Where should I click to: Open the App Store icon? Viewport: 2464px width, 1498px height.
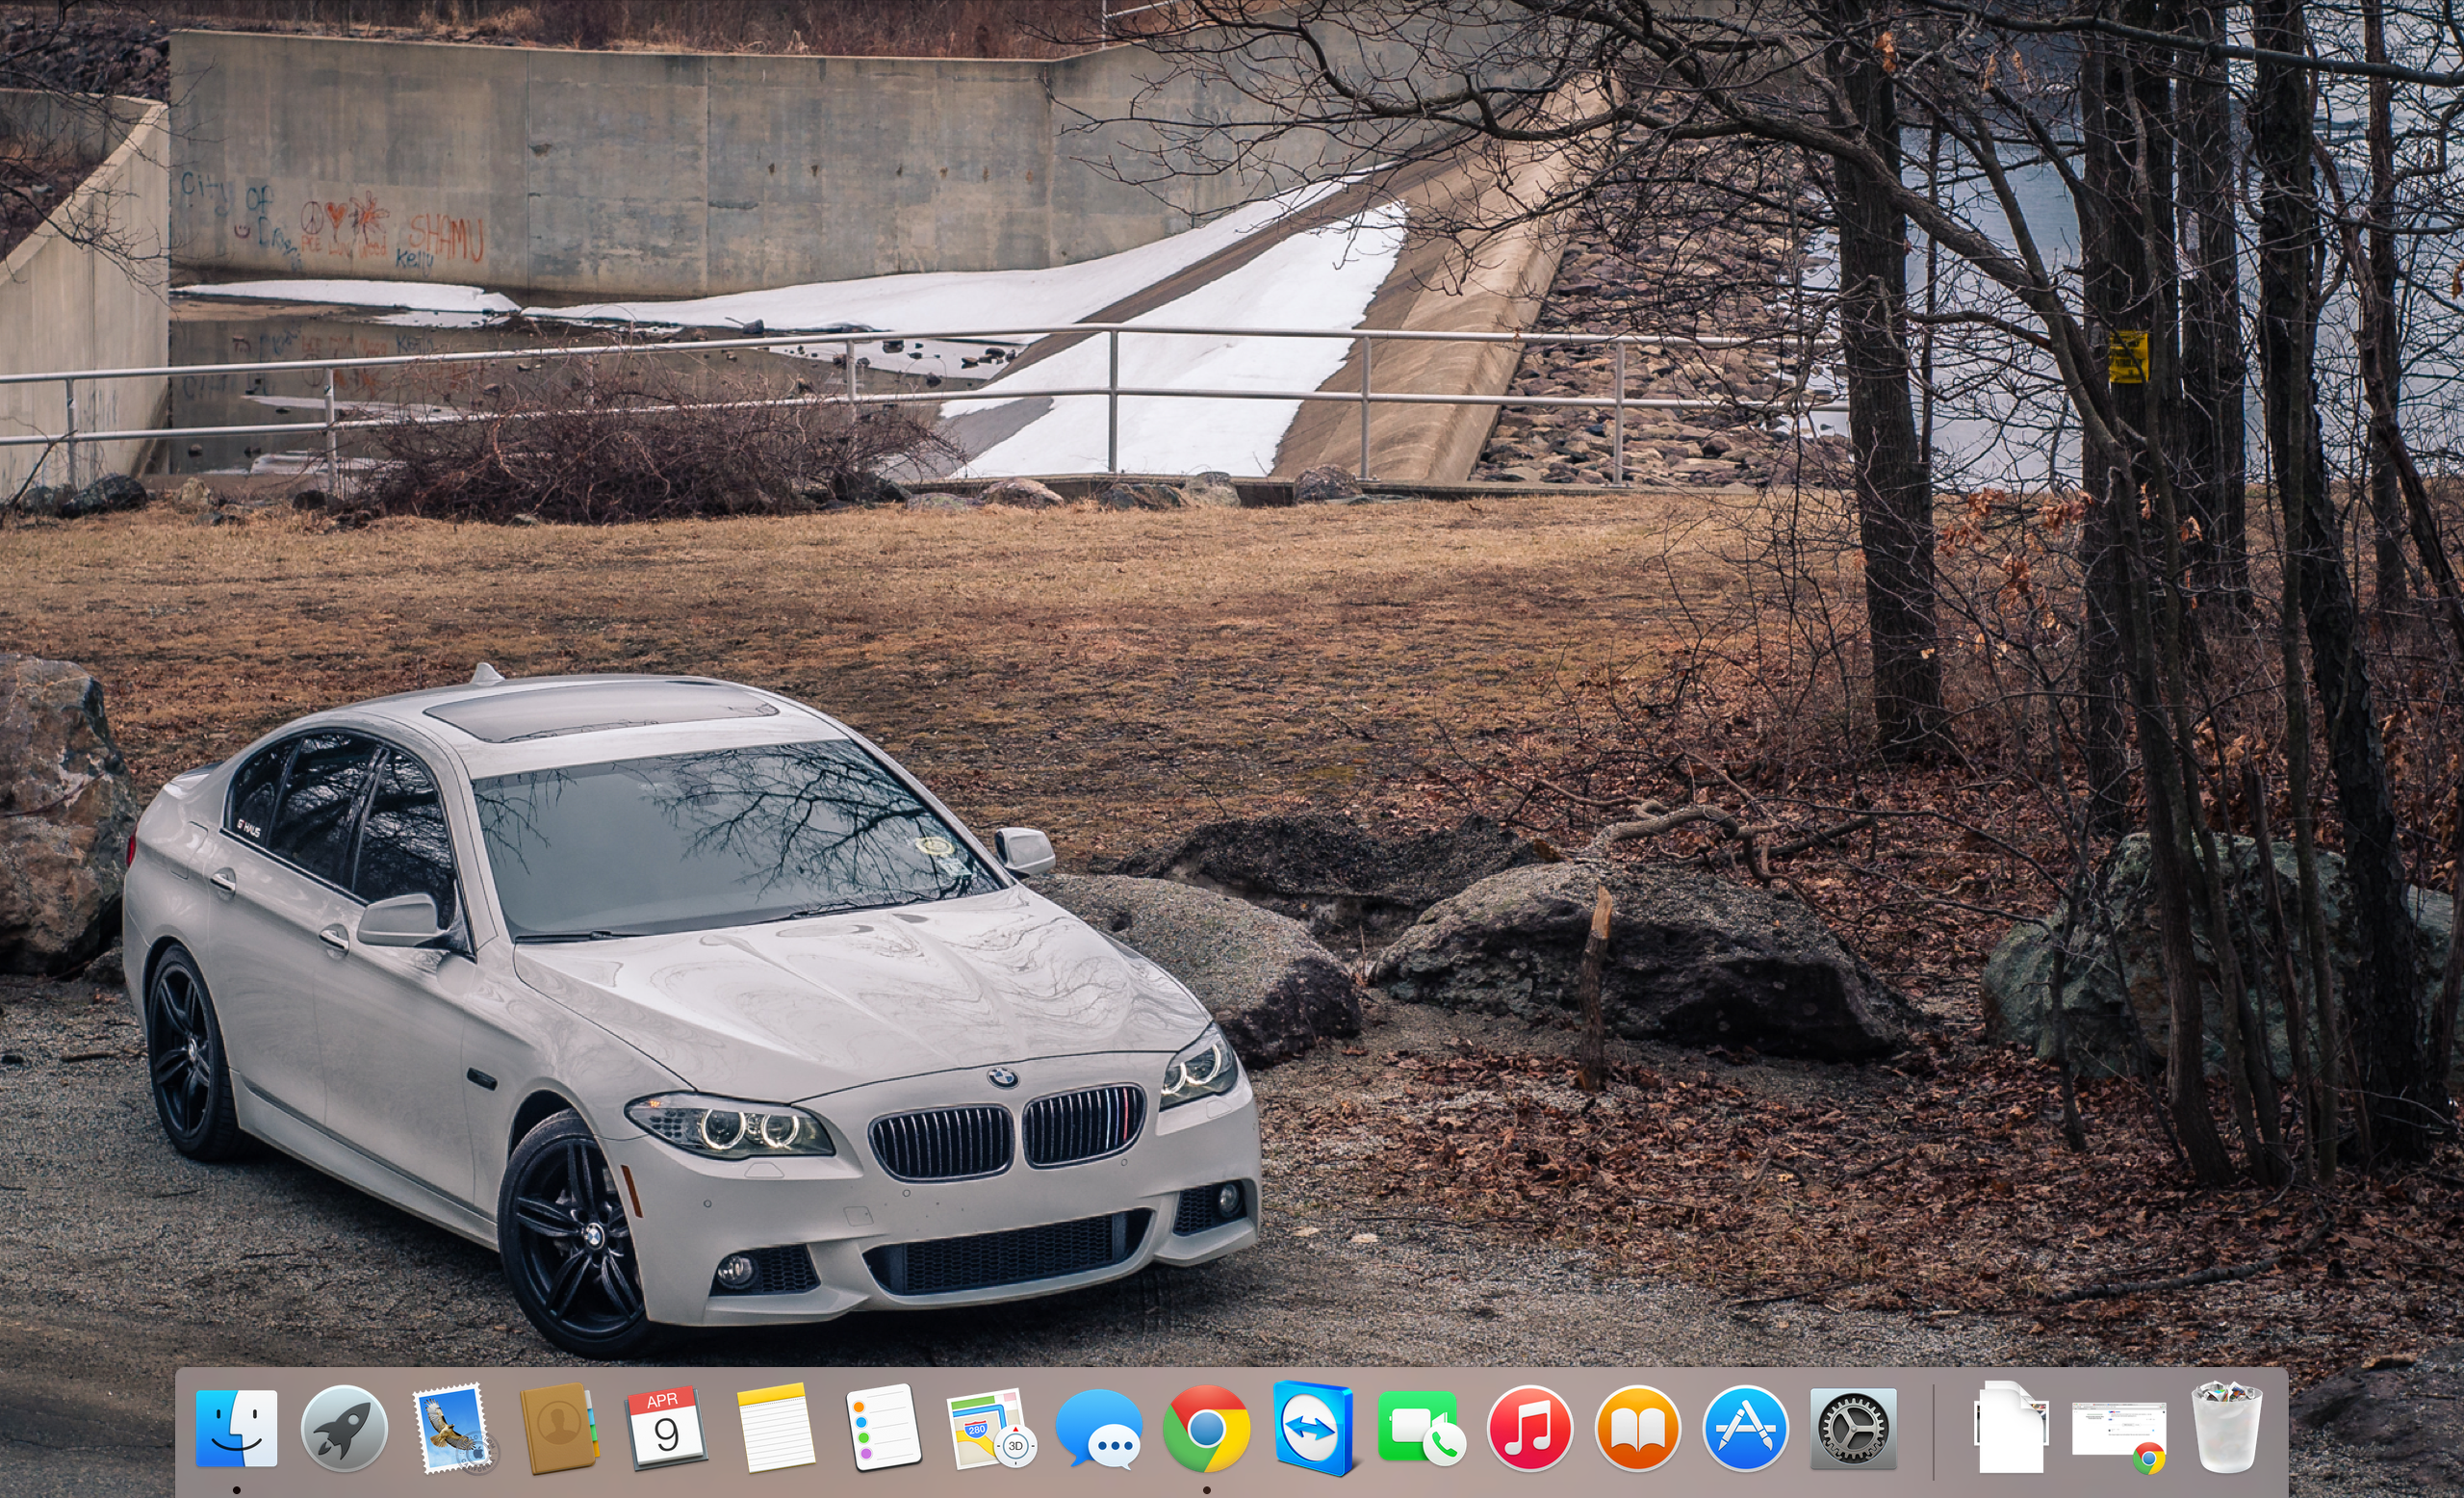1746,1428
